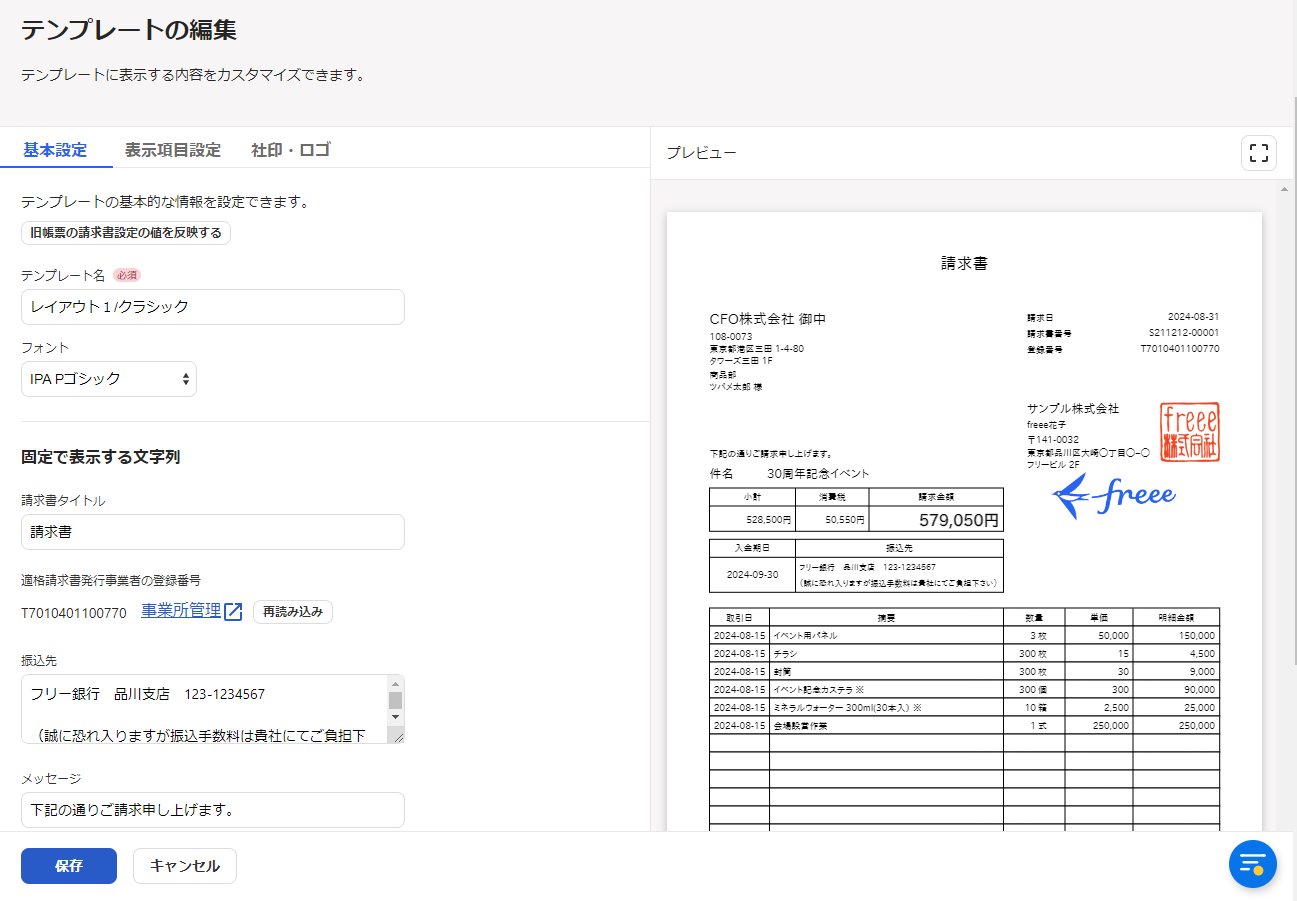1297x901 pixels.
Task: Click the キャンセル button
Action: [185, 866]
